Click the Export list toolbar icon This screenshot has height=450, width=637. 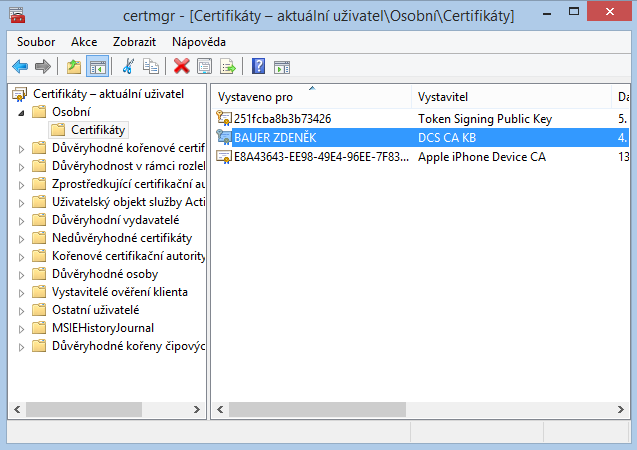[228, 67]
